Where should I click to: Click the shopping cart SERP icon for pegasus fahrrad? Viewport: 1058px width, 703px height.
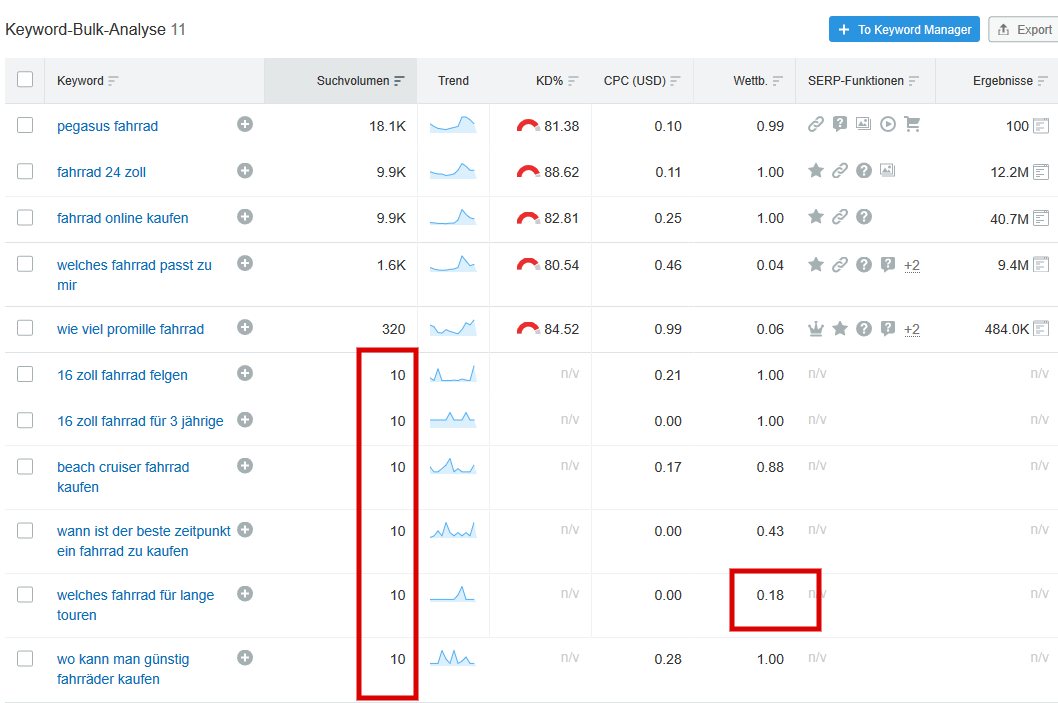[912, 125]
